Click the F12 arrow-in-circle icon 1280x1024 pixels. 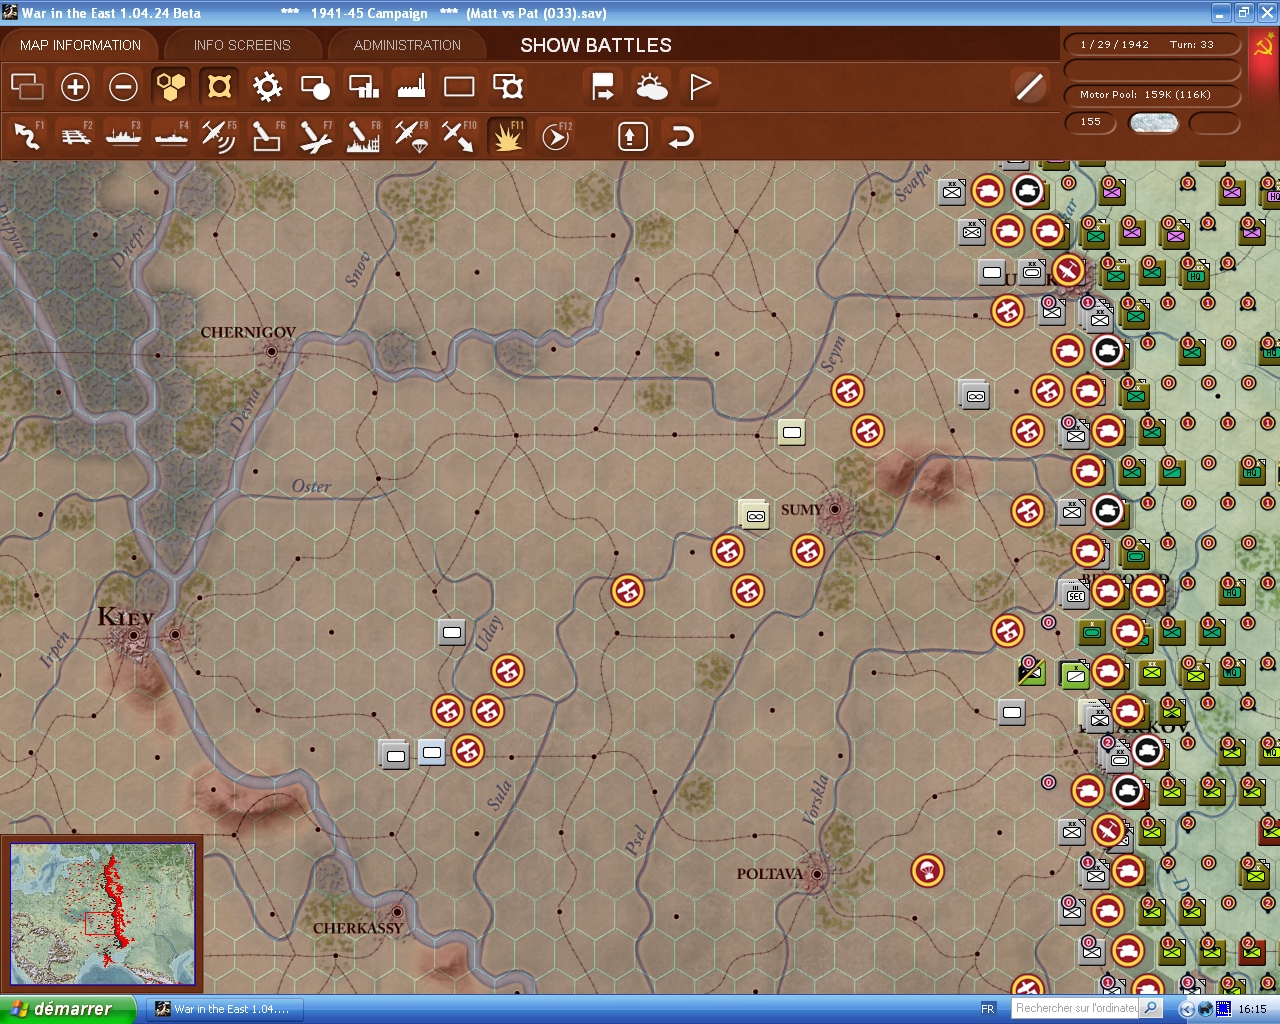pos(556,136)
